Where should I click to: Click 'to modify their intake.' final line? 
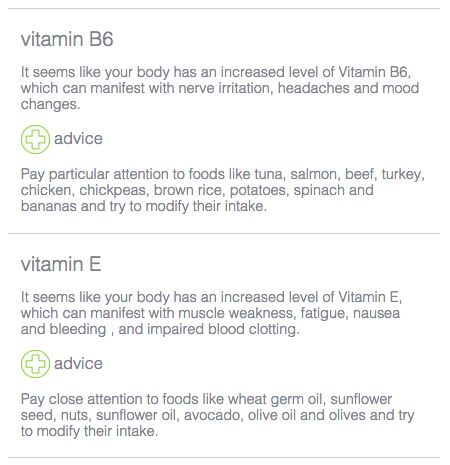pyautogui.click(x=89, y=431)
